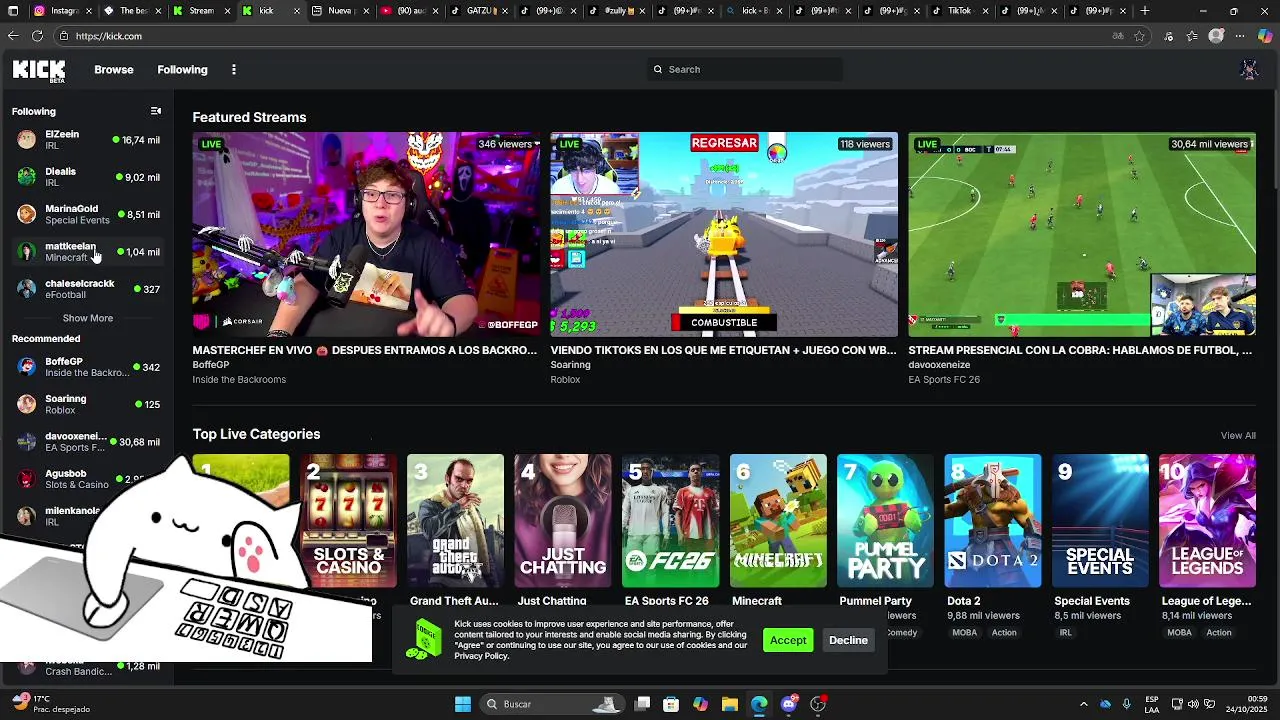Open the user profile avatar menu
Screen dimensions: 1280x720
[1249, 69]
